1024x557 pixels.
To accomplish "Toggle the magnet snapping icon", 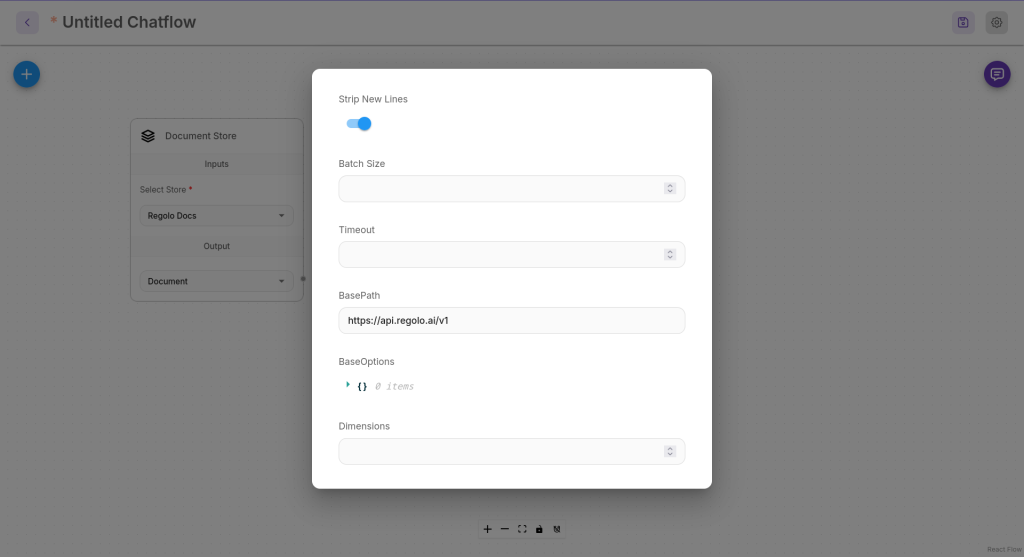I will [556, 529].
